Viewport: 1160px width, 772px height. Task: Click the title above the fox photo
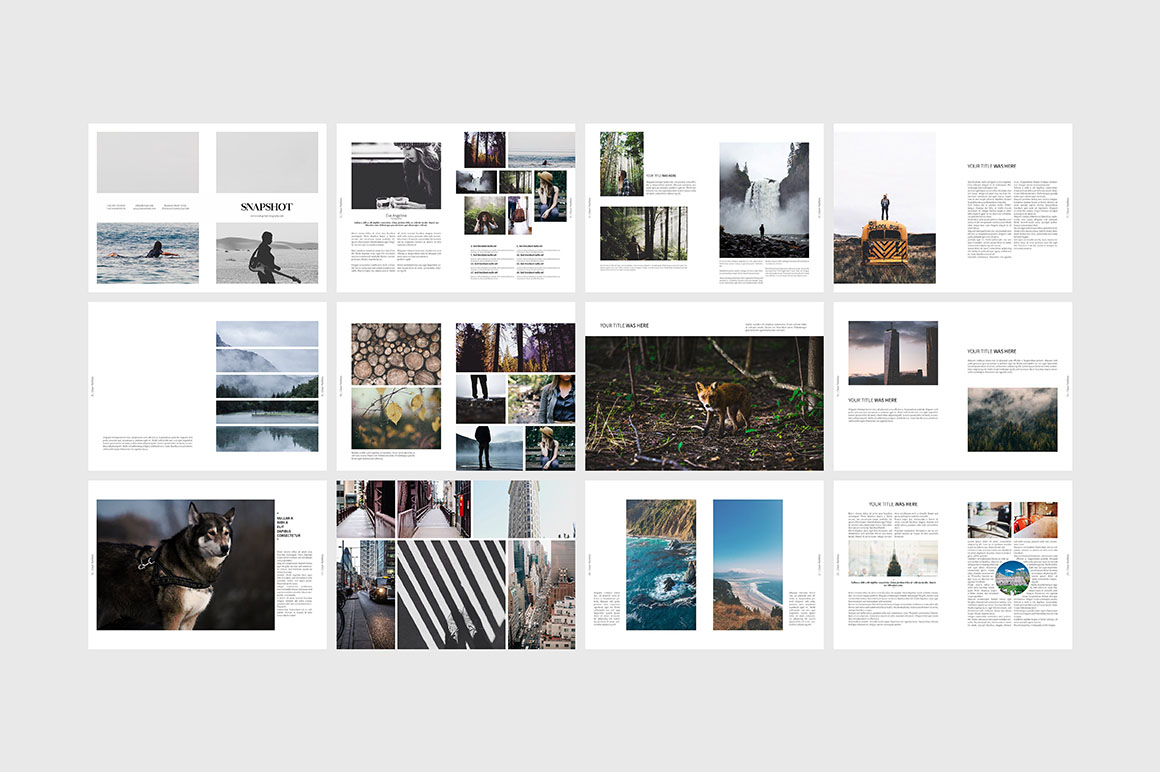pyautogui.click(x=624, y=326)
